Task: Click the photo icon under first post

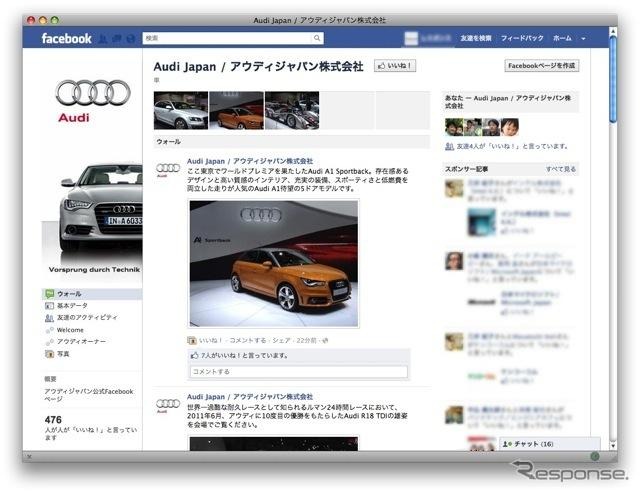Action: (x=191, y=340)
